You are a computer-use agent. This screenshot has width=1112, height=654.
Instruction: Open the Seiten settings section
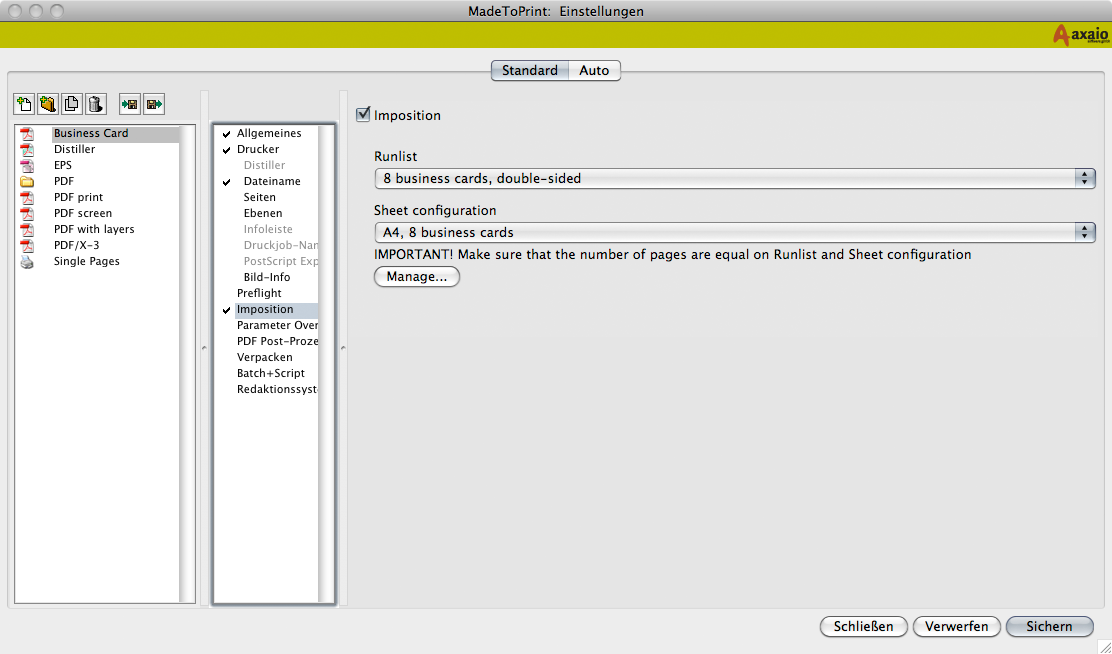click(260, 197)
